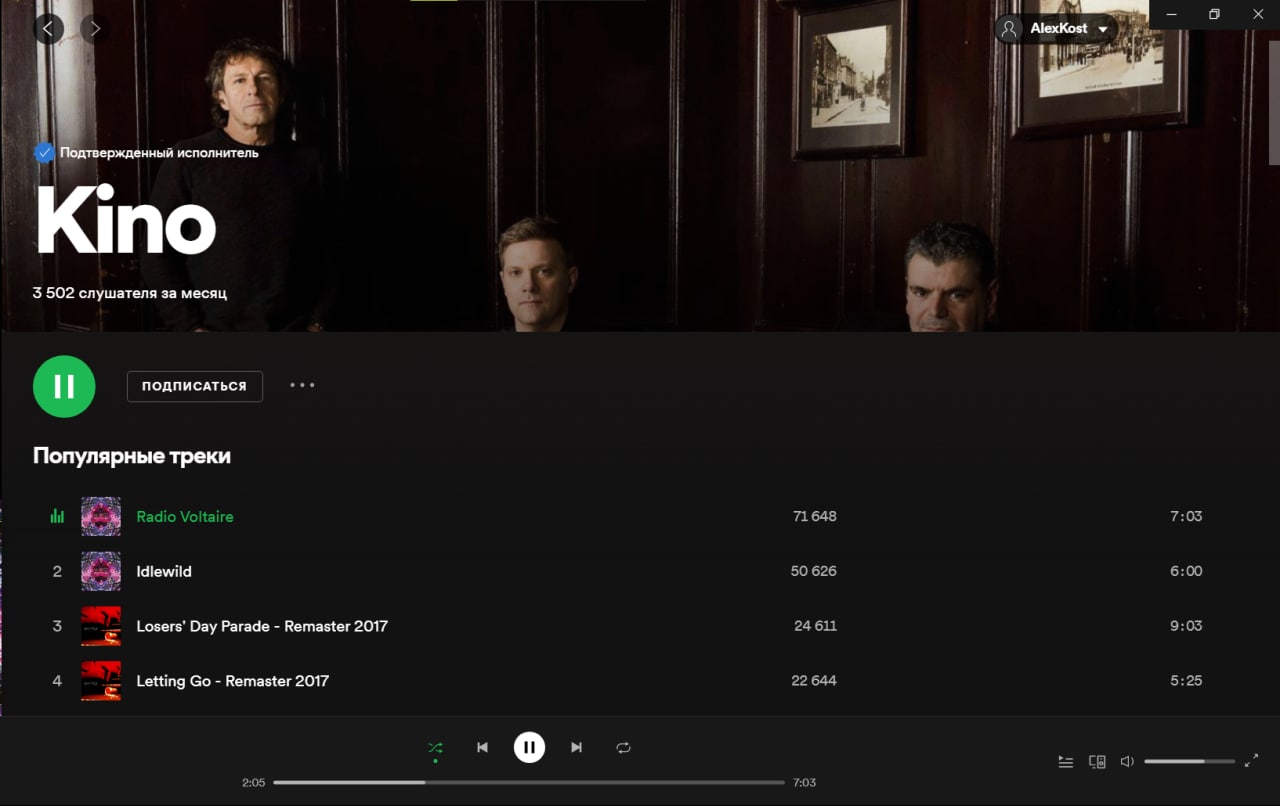Pause the artist with the big green button
Image resolution: width=1280 pixels, height=806 pixels.
pos(64,386)
